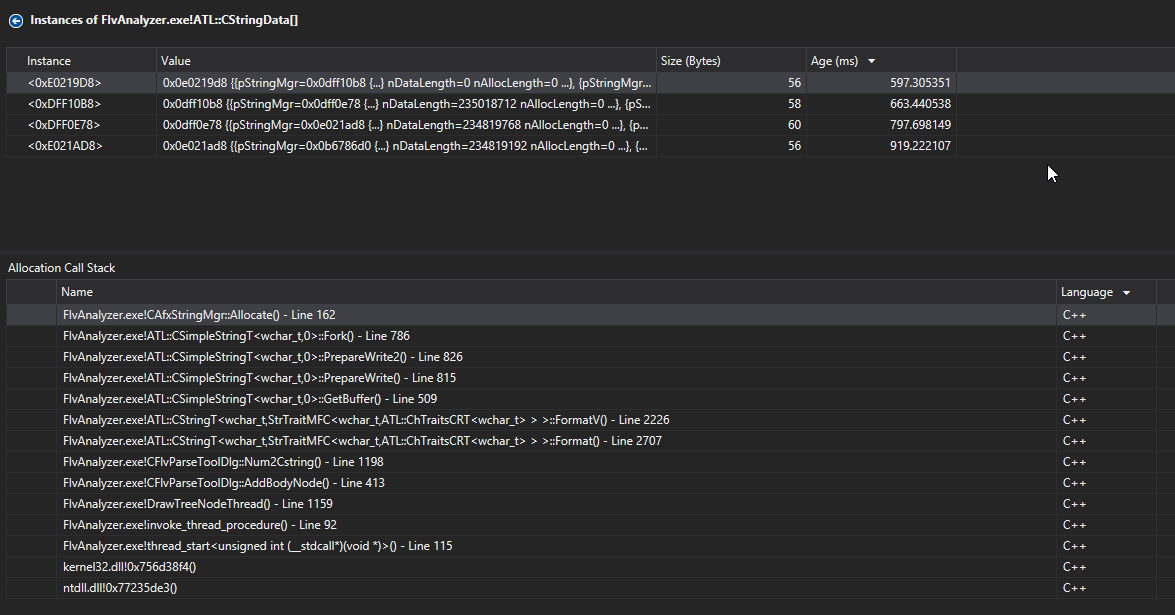
Task: Click the back arrow icon beside Instances title
Action: pos(15,19)
